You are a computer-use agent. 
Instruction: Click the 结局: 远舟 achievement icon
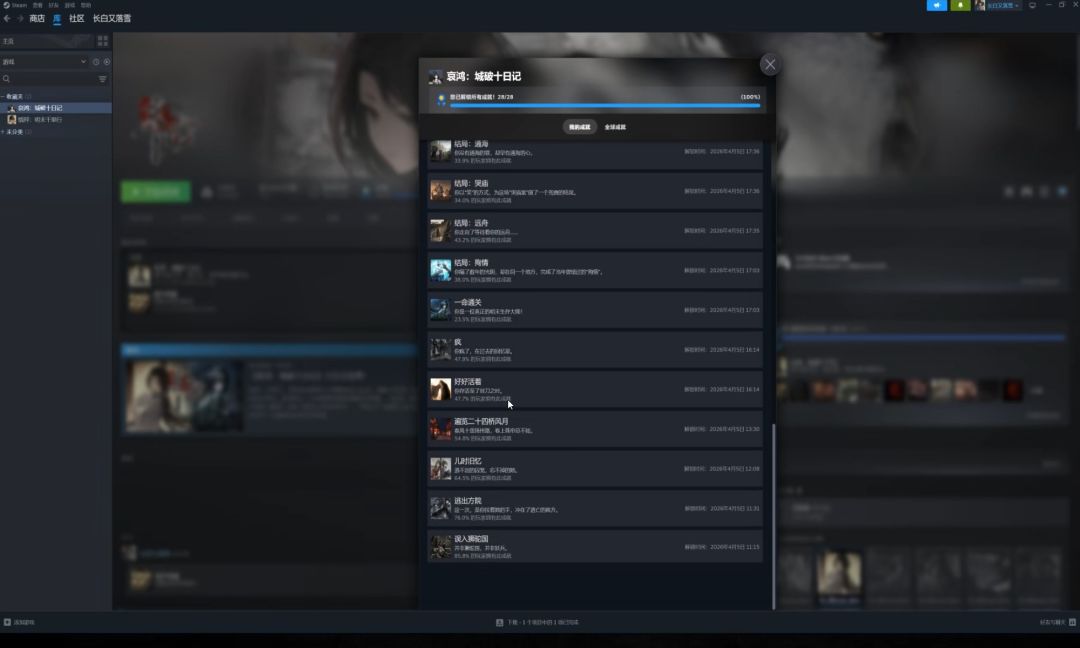[441, 231]
